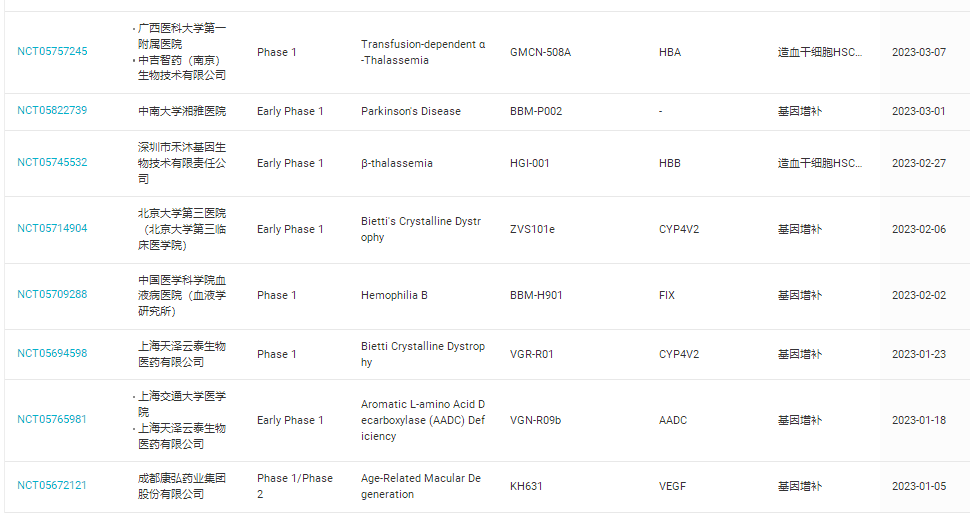970x519 pixels.
Task: Select the KH631 drug cell
Action: (x=526, y=486)
